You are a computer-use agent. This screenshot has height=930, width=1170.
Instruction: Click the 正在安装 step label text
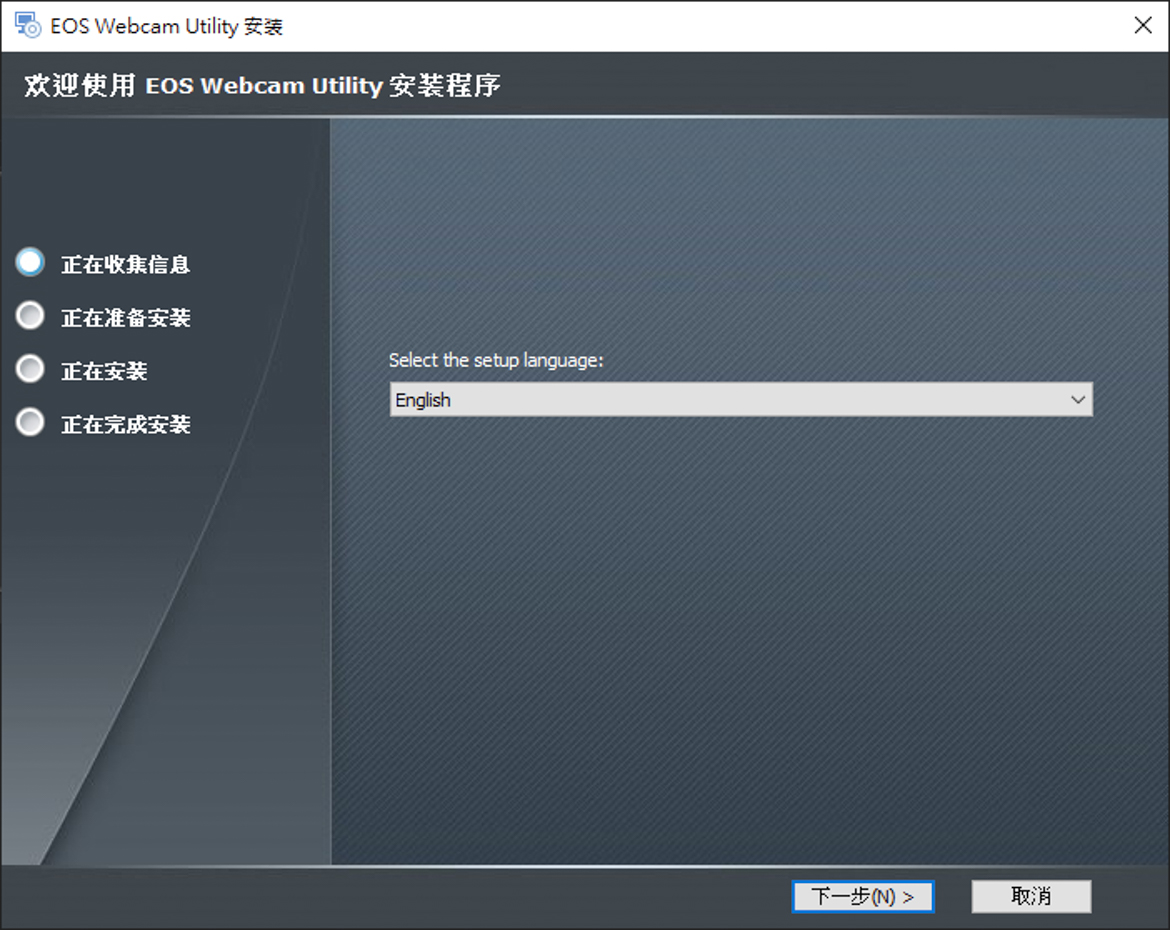pyautogui.click(x=104, y=371)
